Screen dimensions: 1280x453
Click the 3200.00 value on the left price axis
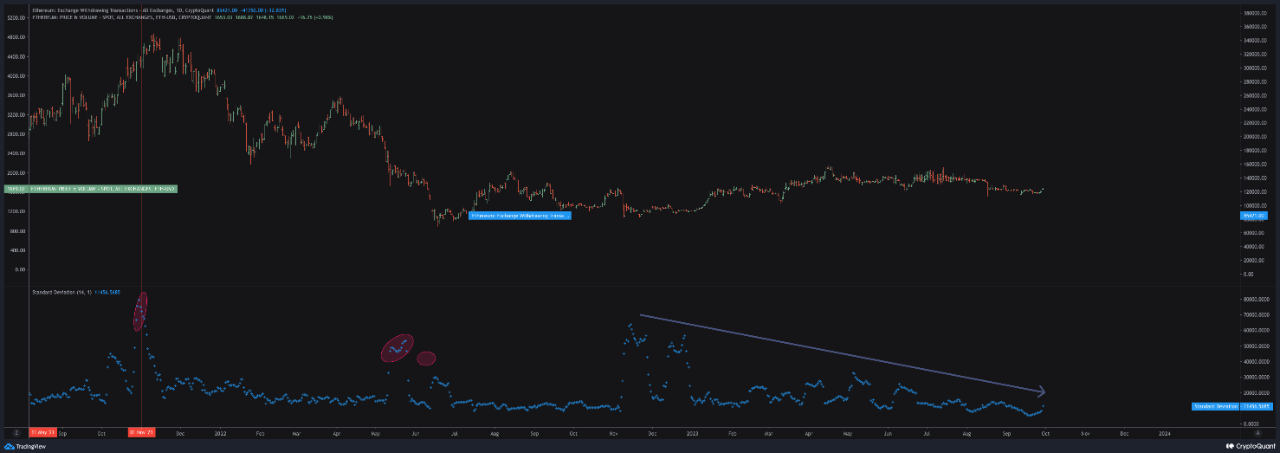16,114
